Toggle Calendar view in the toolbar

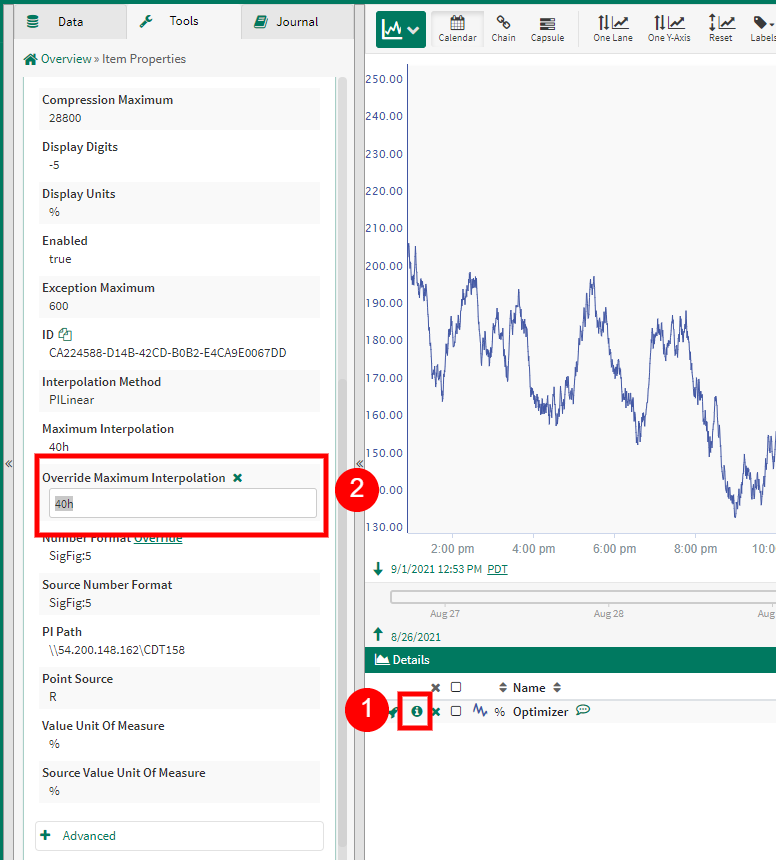458,28
